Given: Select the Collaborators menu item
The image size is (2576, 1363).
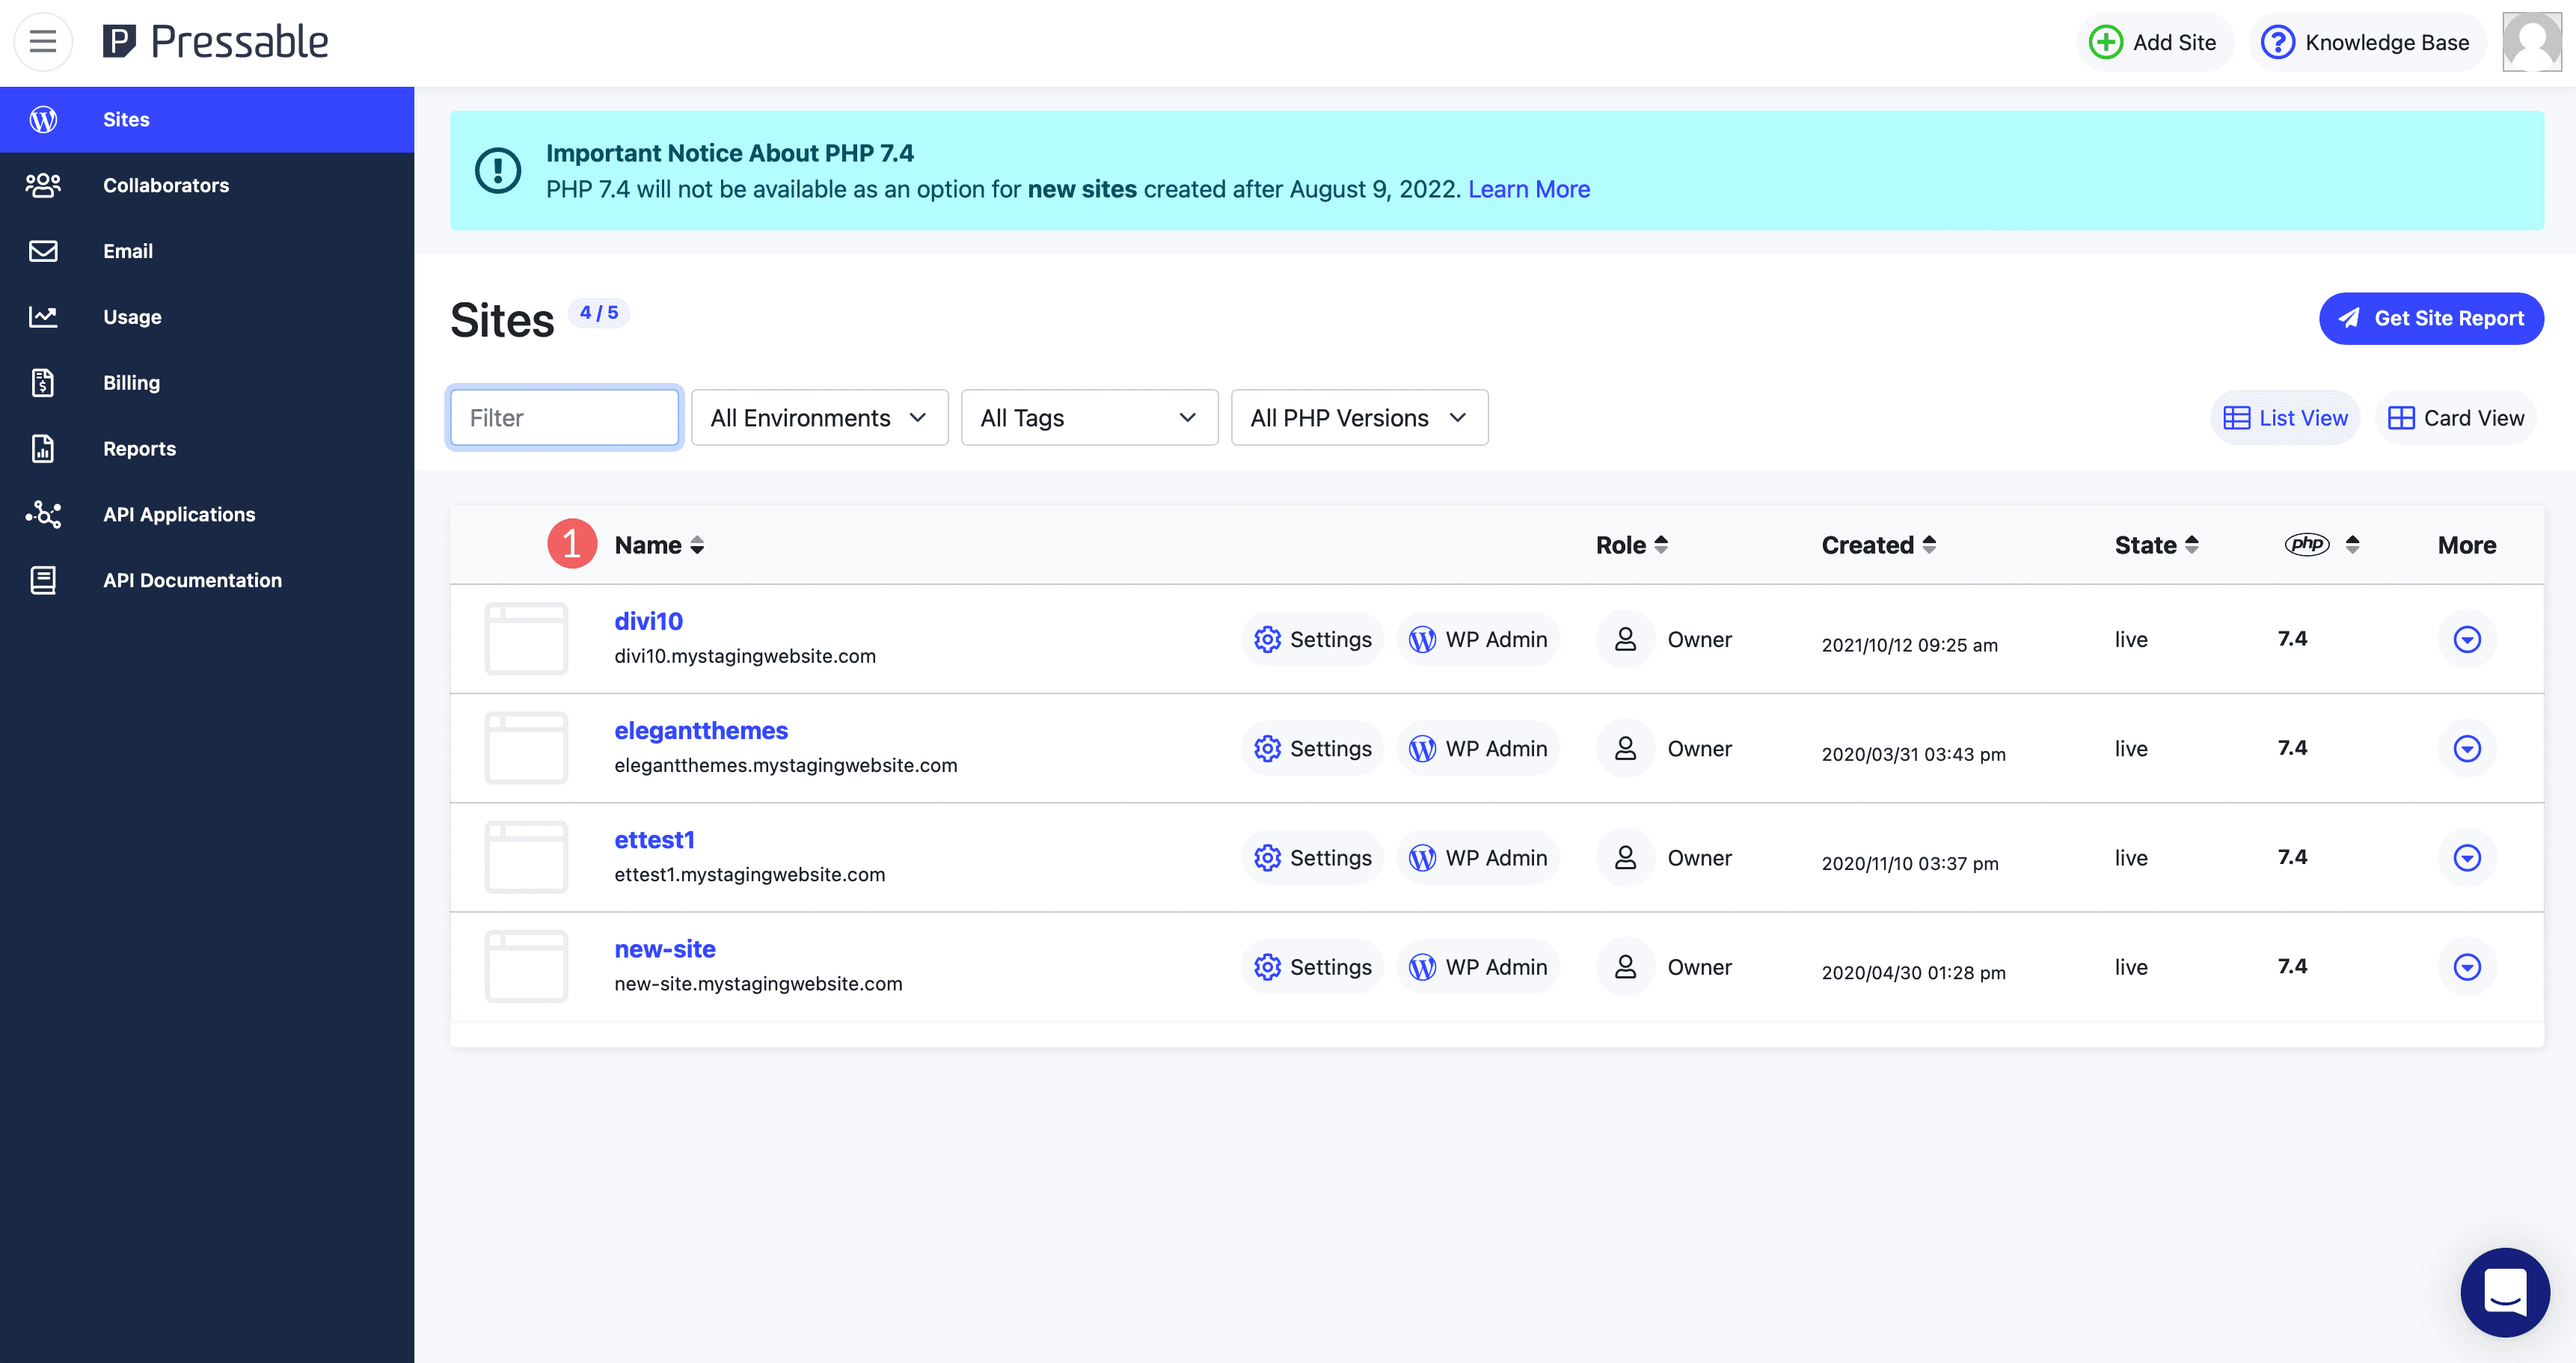Looking at the screenshot, I should pyautogui.click(x=165, y=186).
